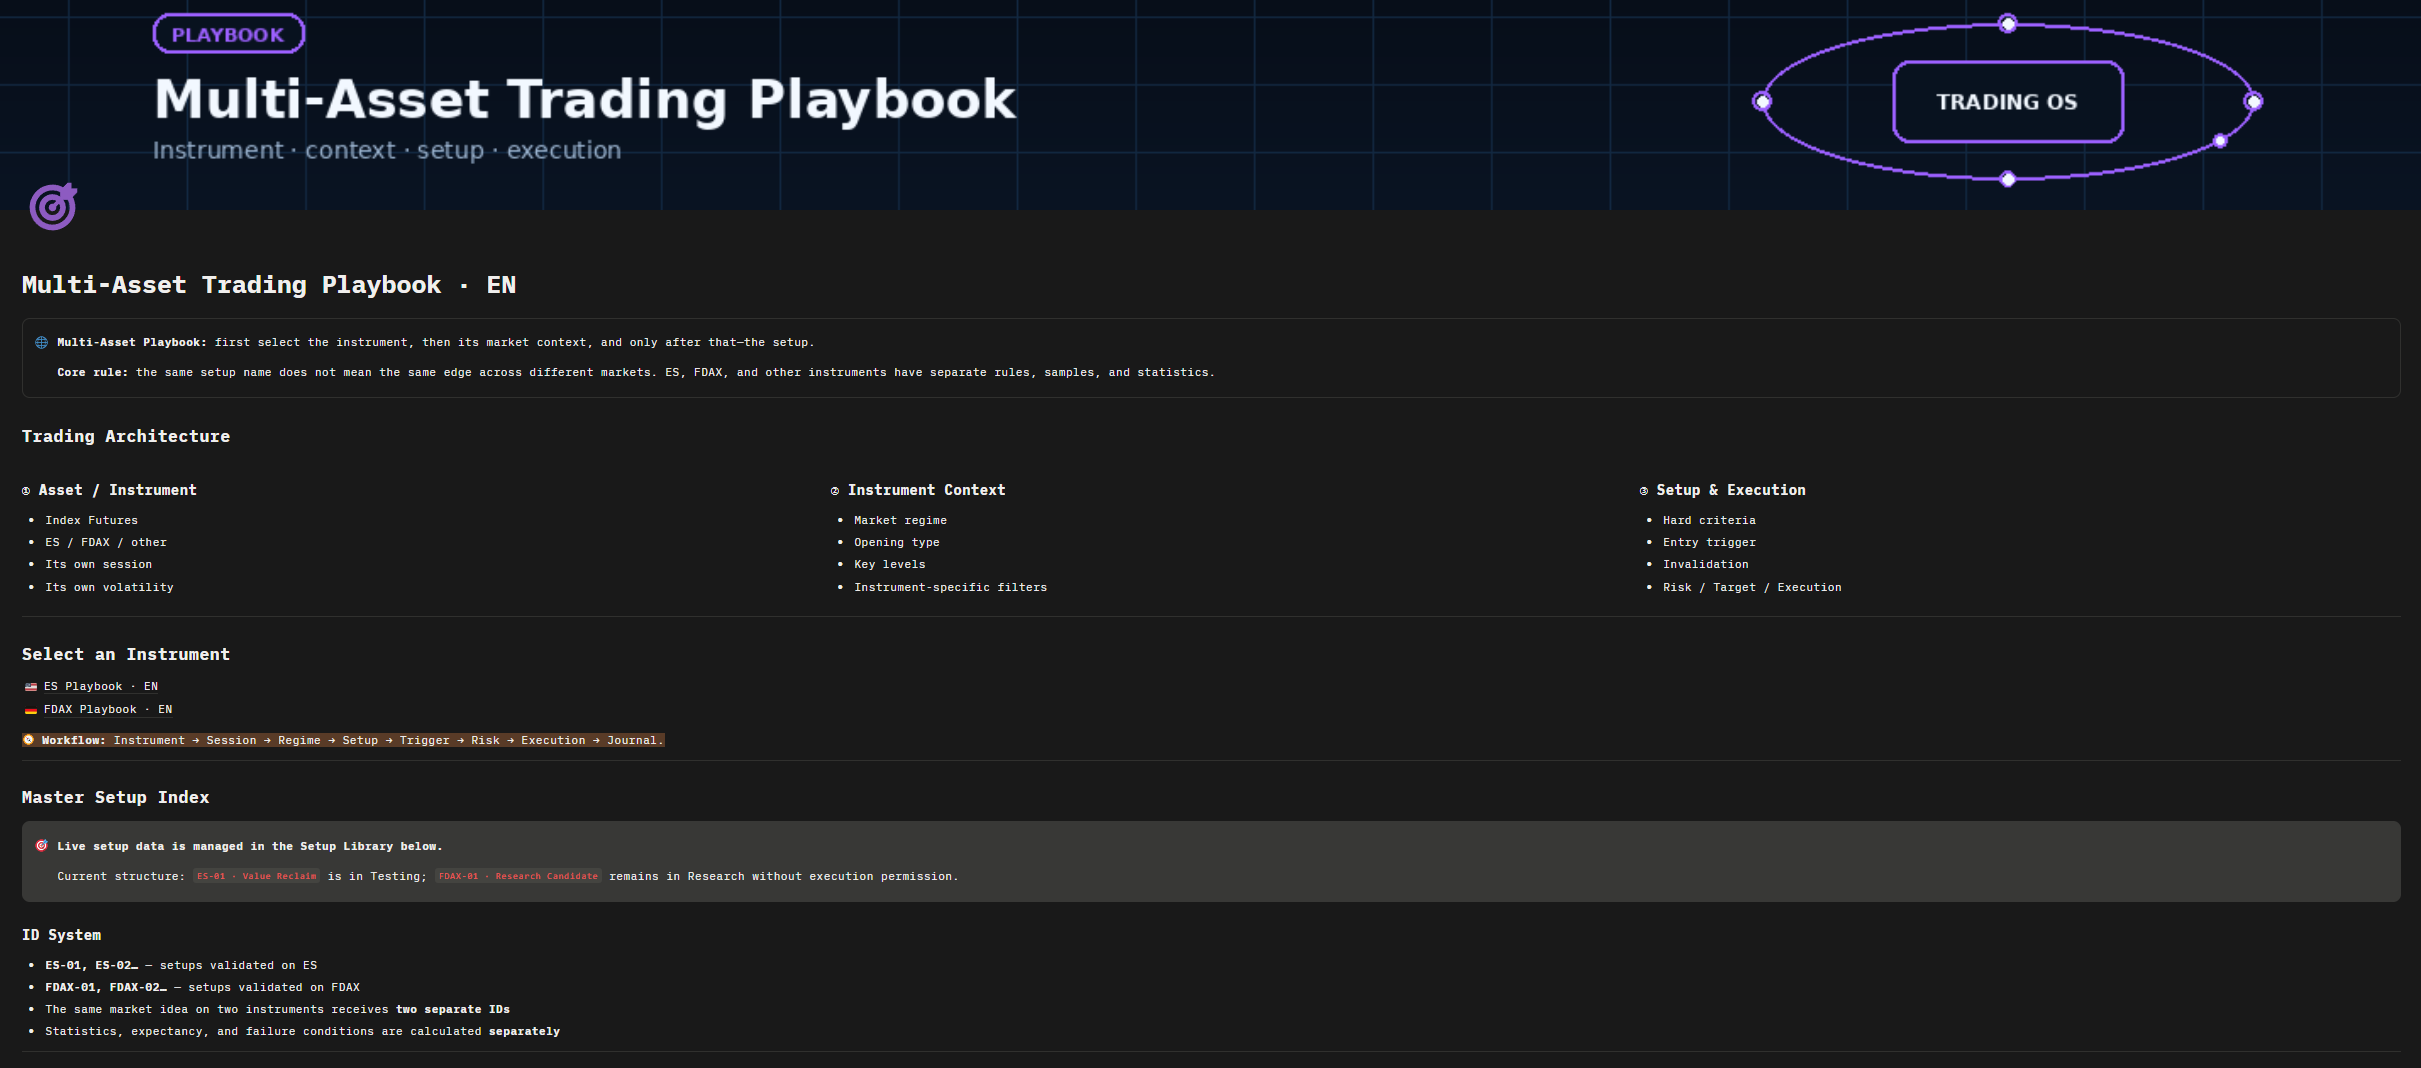Click the Live setup data is managed line
Screen dimensions: 2421x1068
[250, 846]
